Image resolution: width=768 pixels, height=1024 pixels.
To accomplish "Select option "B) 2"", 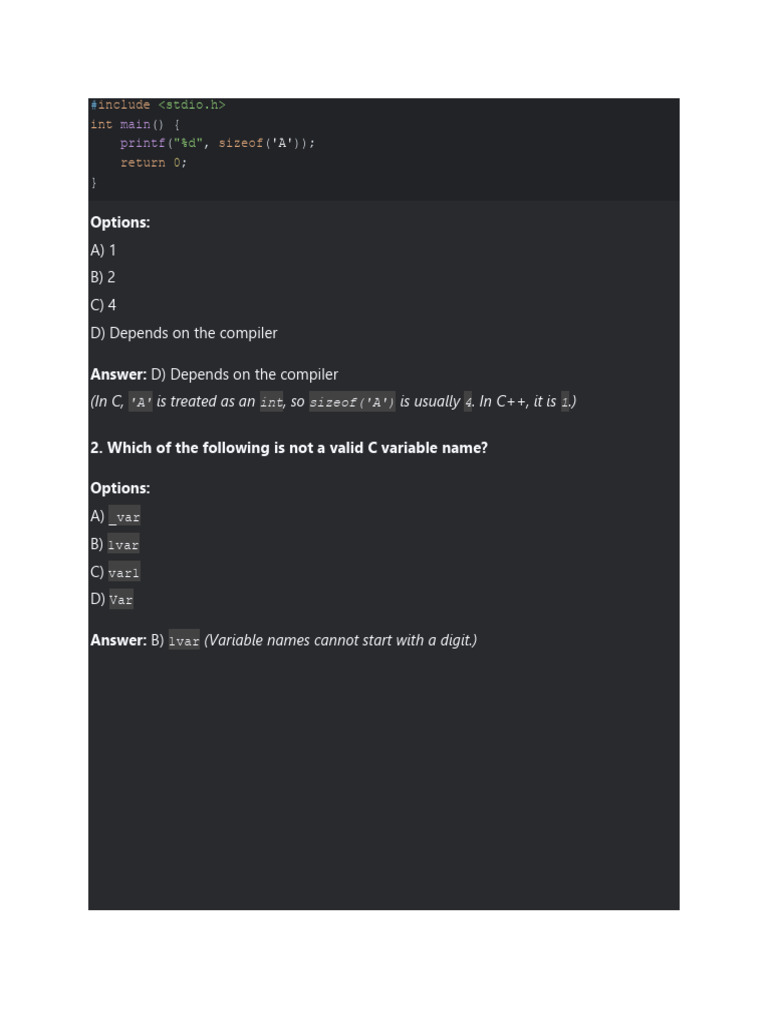I will tap(103, 277).
